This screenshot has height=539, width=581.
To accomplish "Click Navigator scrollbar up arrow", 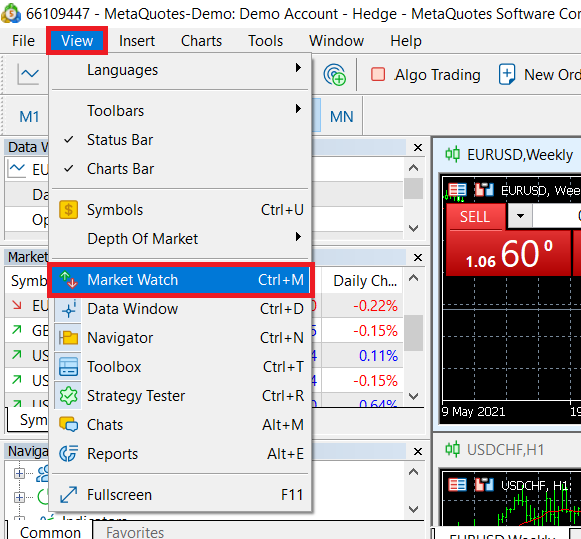I will click(414, 472).
